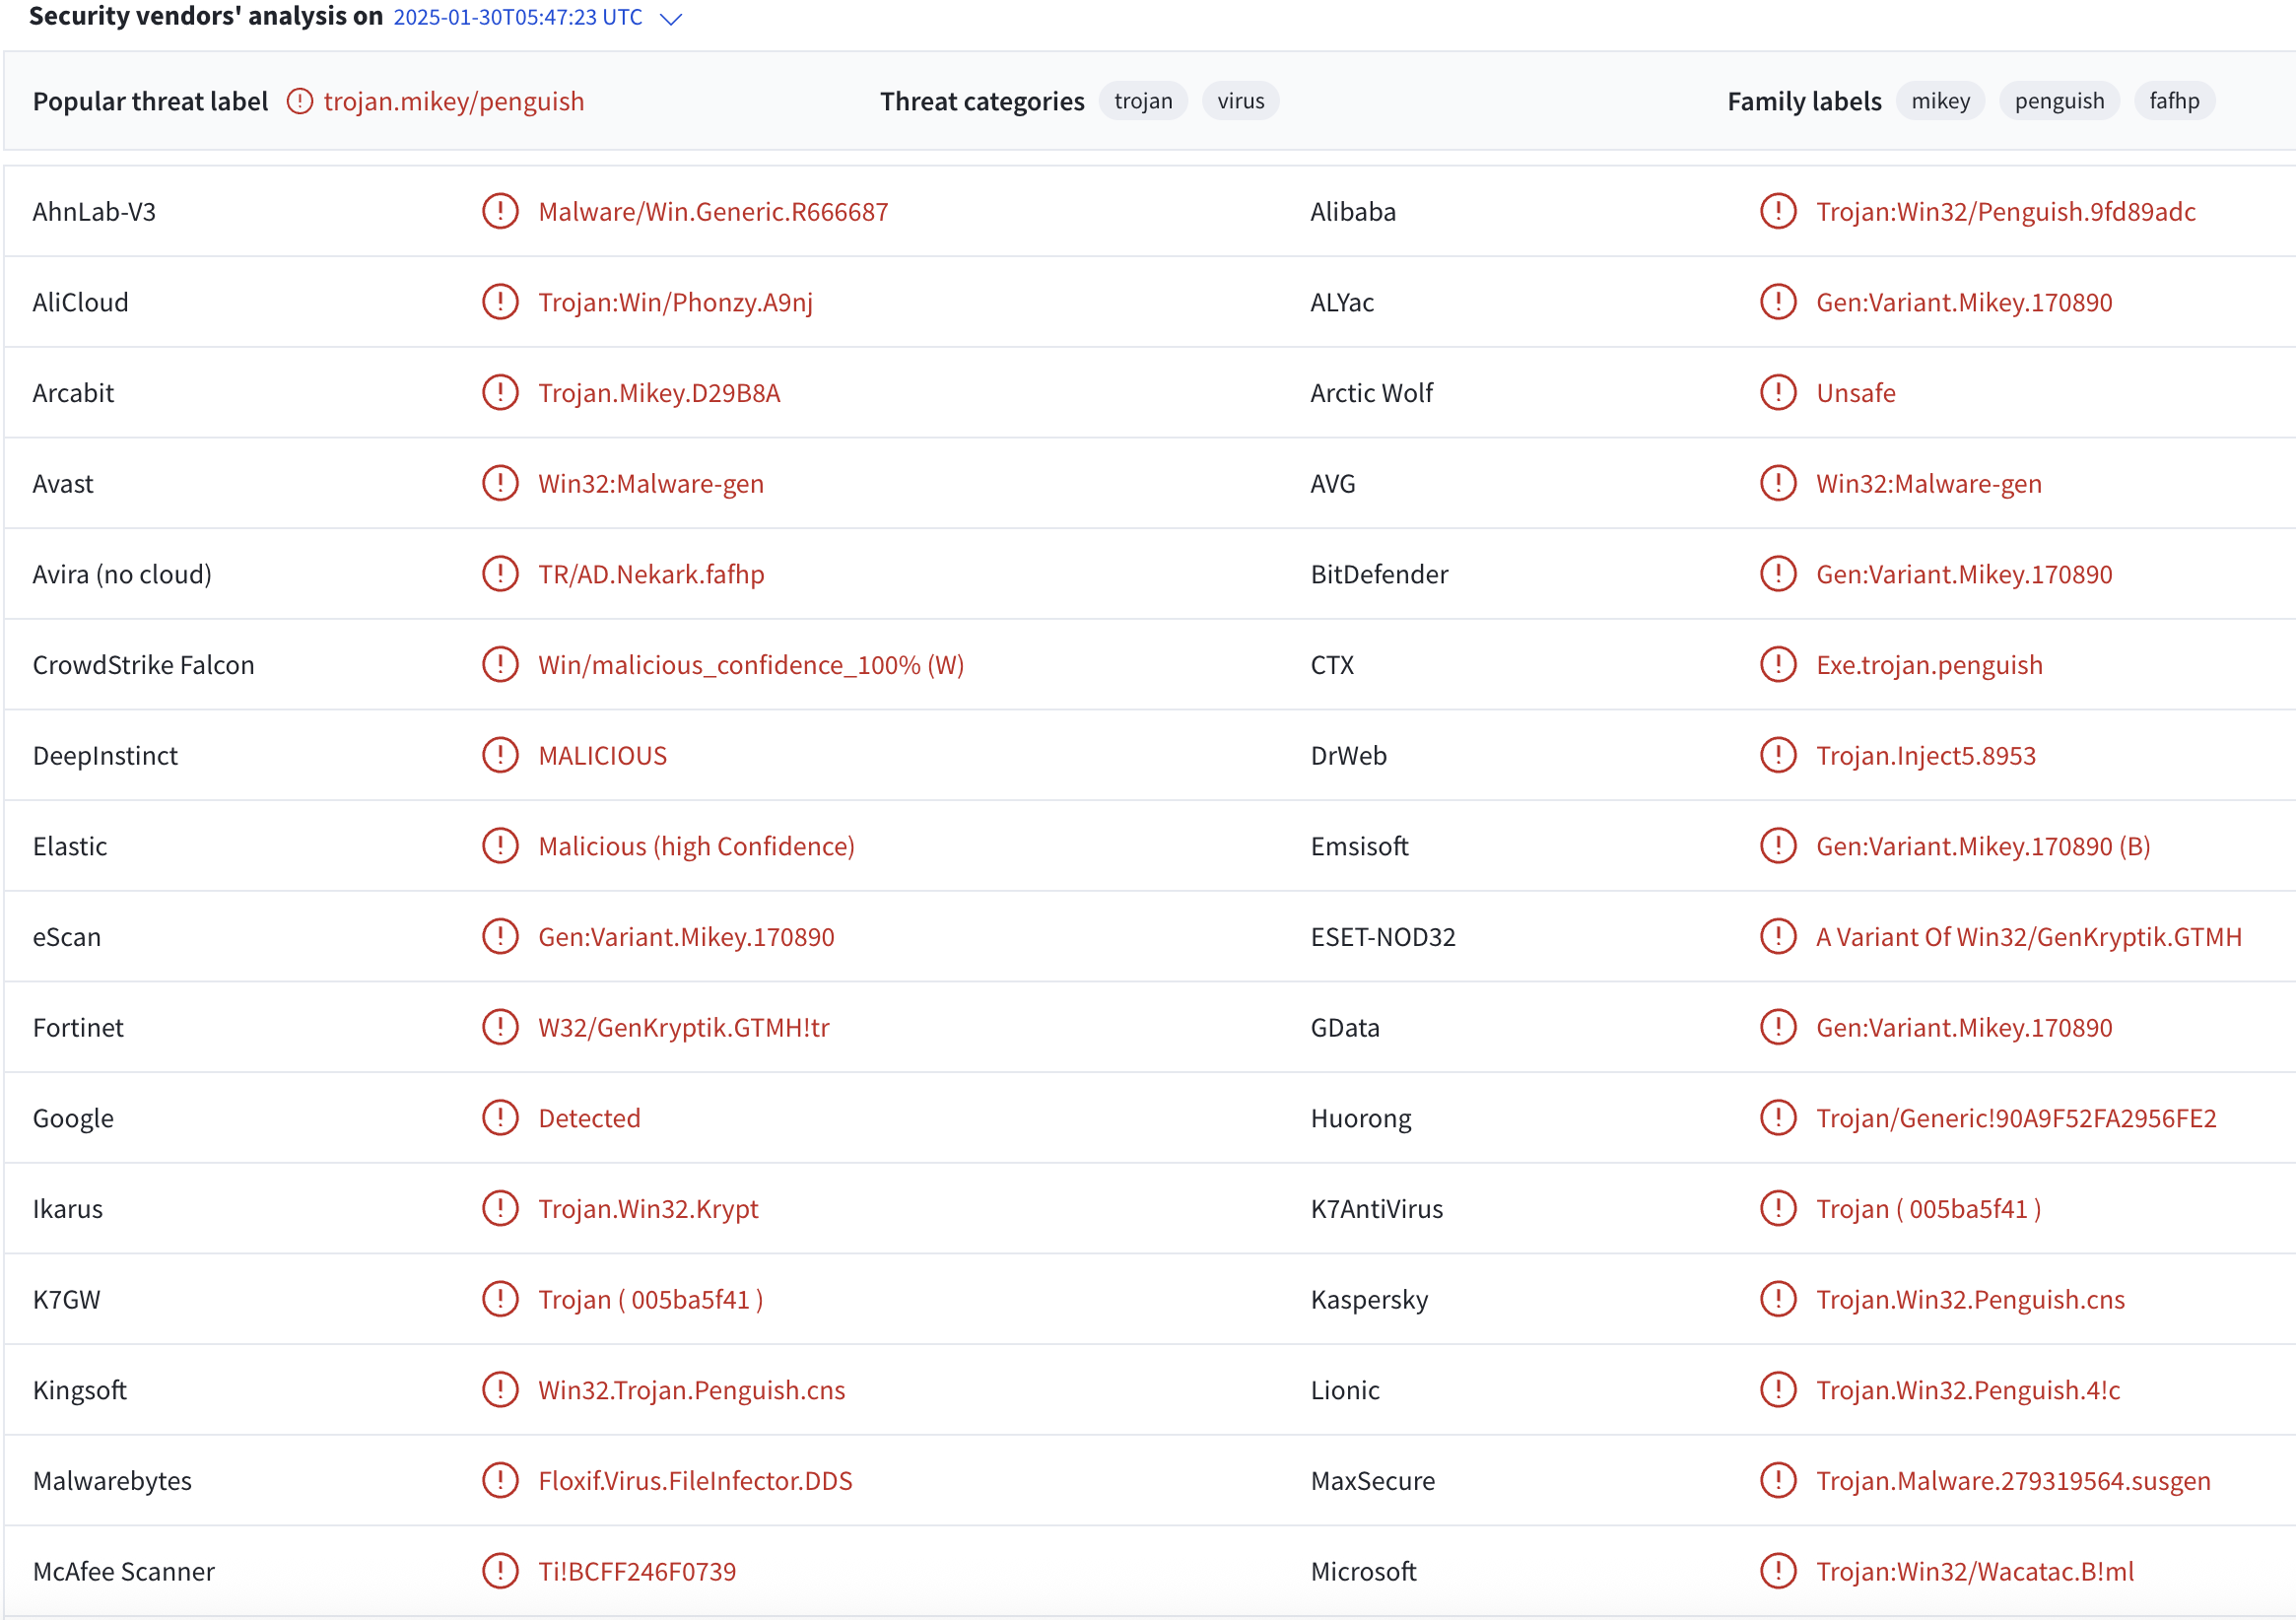Click the alert icon in the K7GW row
The height and width of the screenshot is (1620, 2296).
tap(500, 1299)
